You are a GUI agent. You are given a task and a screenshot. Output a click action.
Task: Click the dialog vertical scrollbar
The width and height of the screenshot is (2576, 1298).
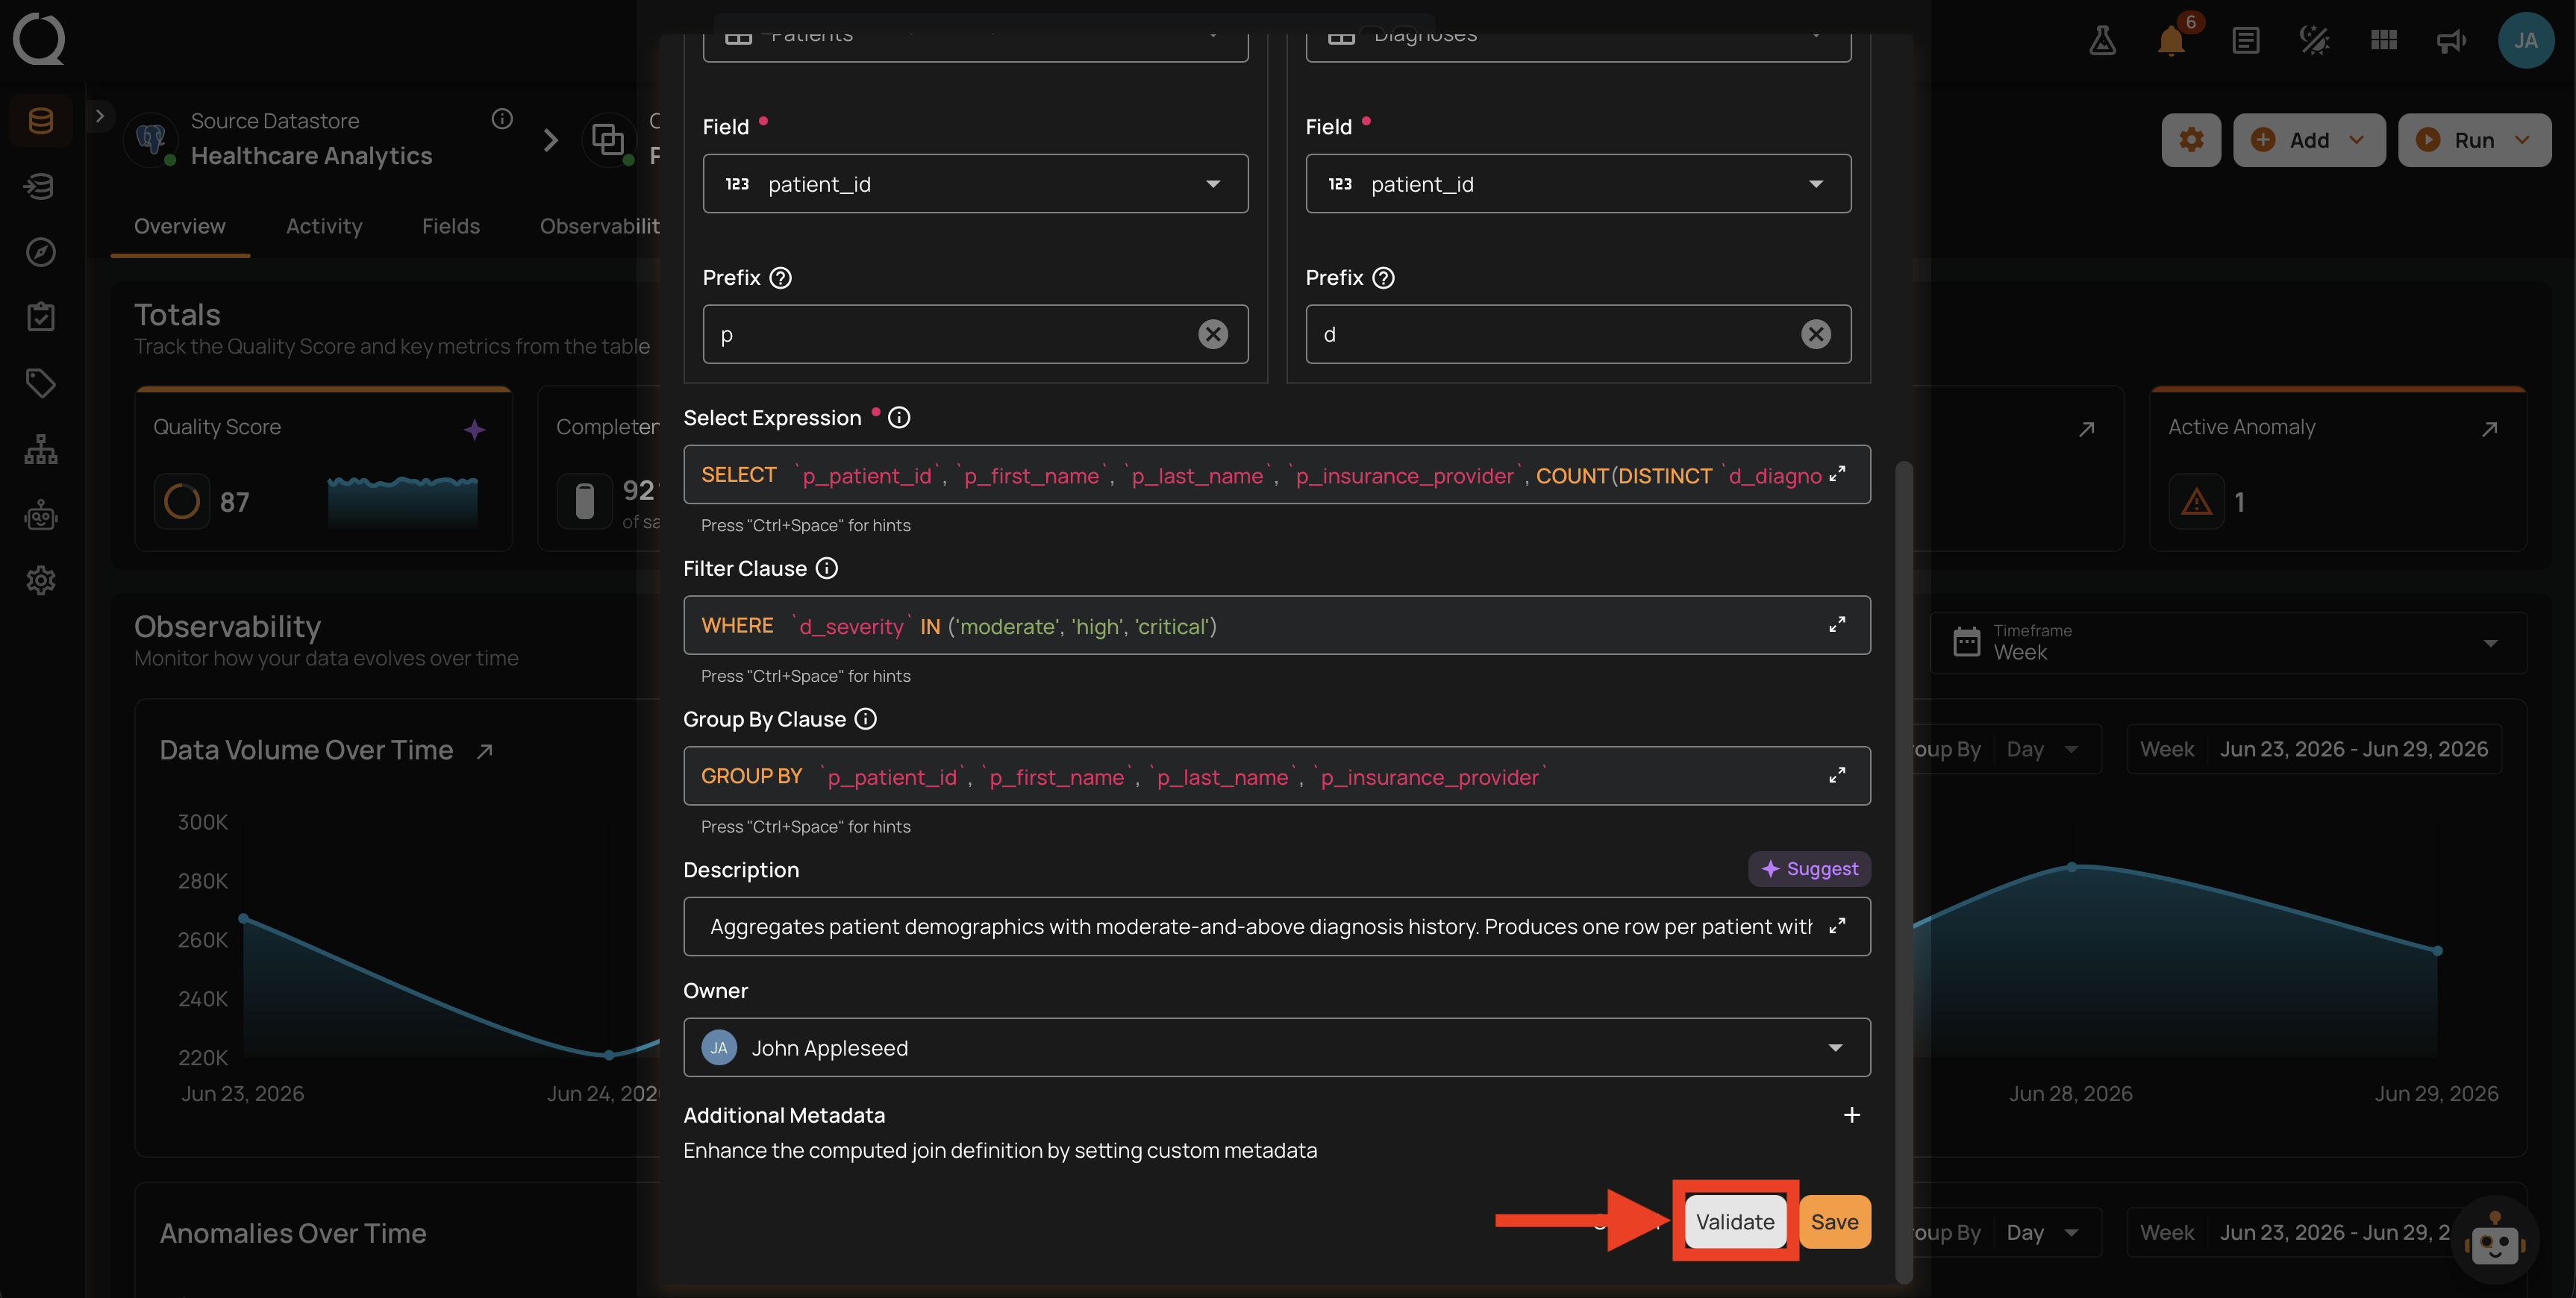pos(1903,871)
